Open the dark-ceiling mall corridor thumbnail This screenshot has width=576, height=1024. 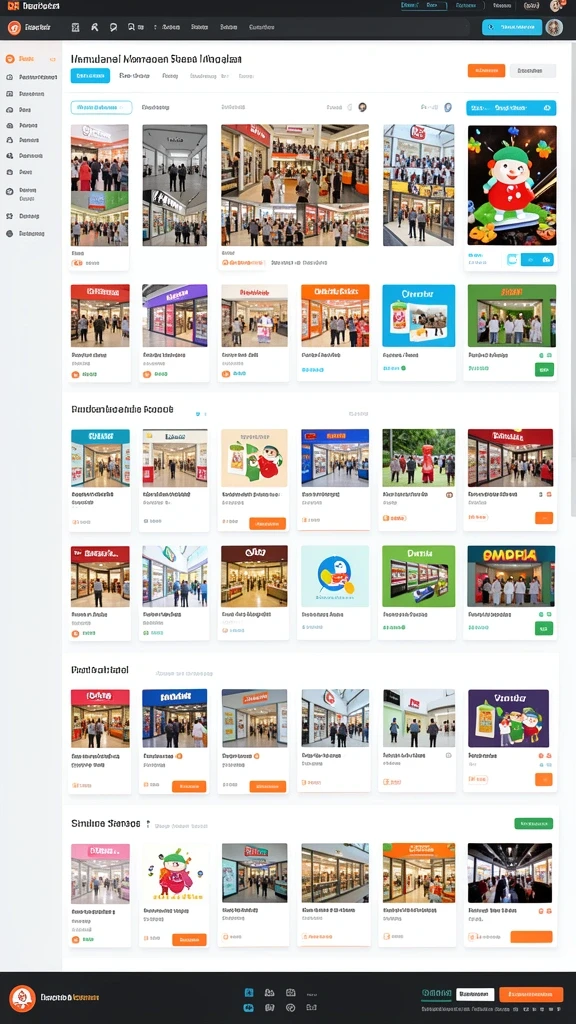[509, 872]
